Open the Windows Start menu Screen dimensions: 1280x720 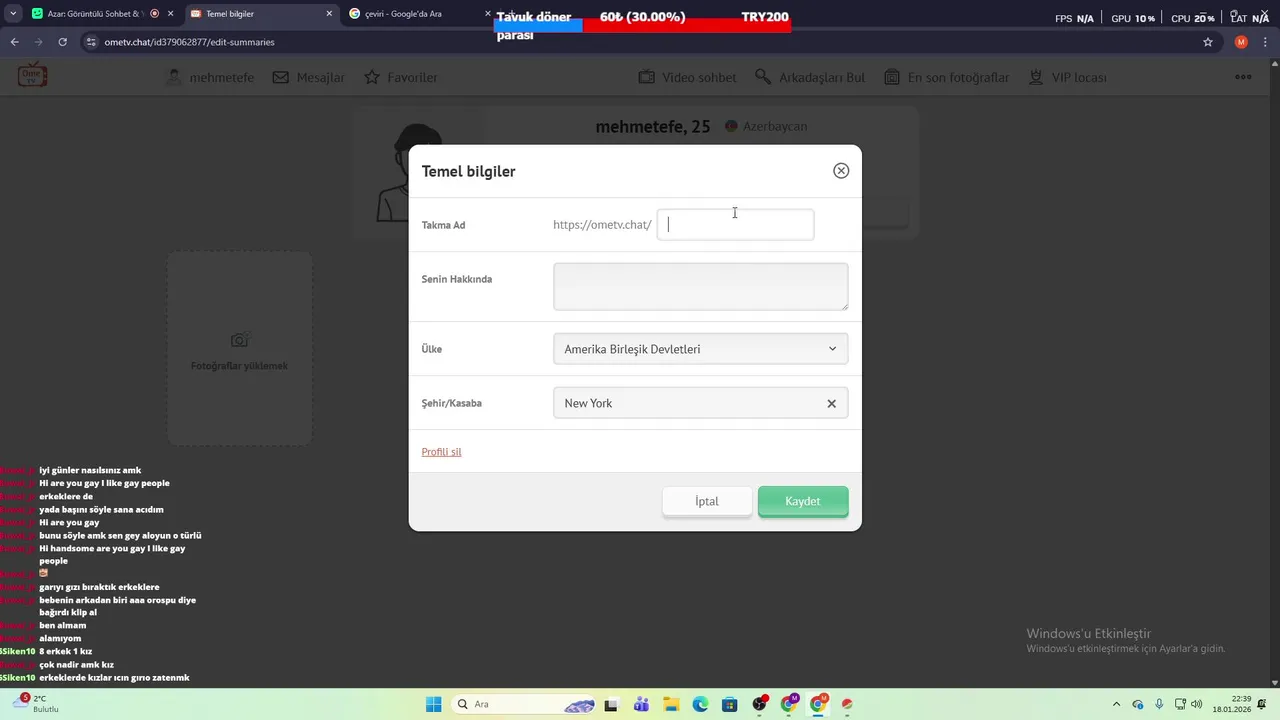tap(433, 704)
